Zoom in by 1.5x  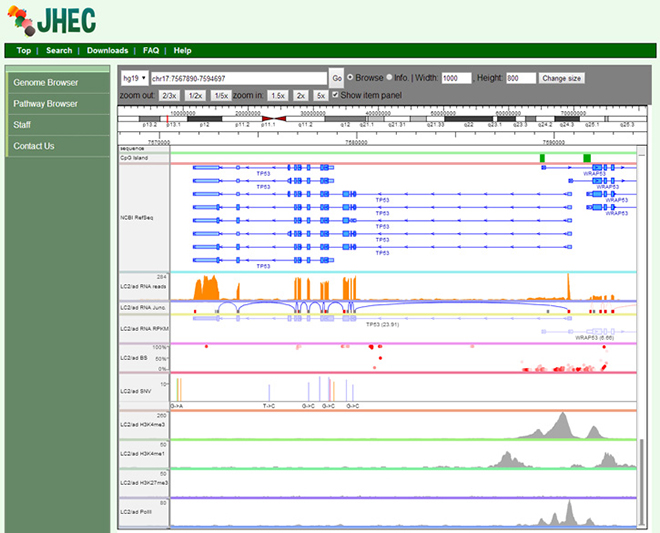pos(277,95)
